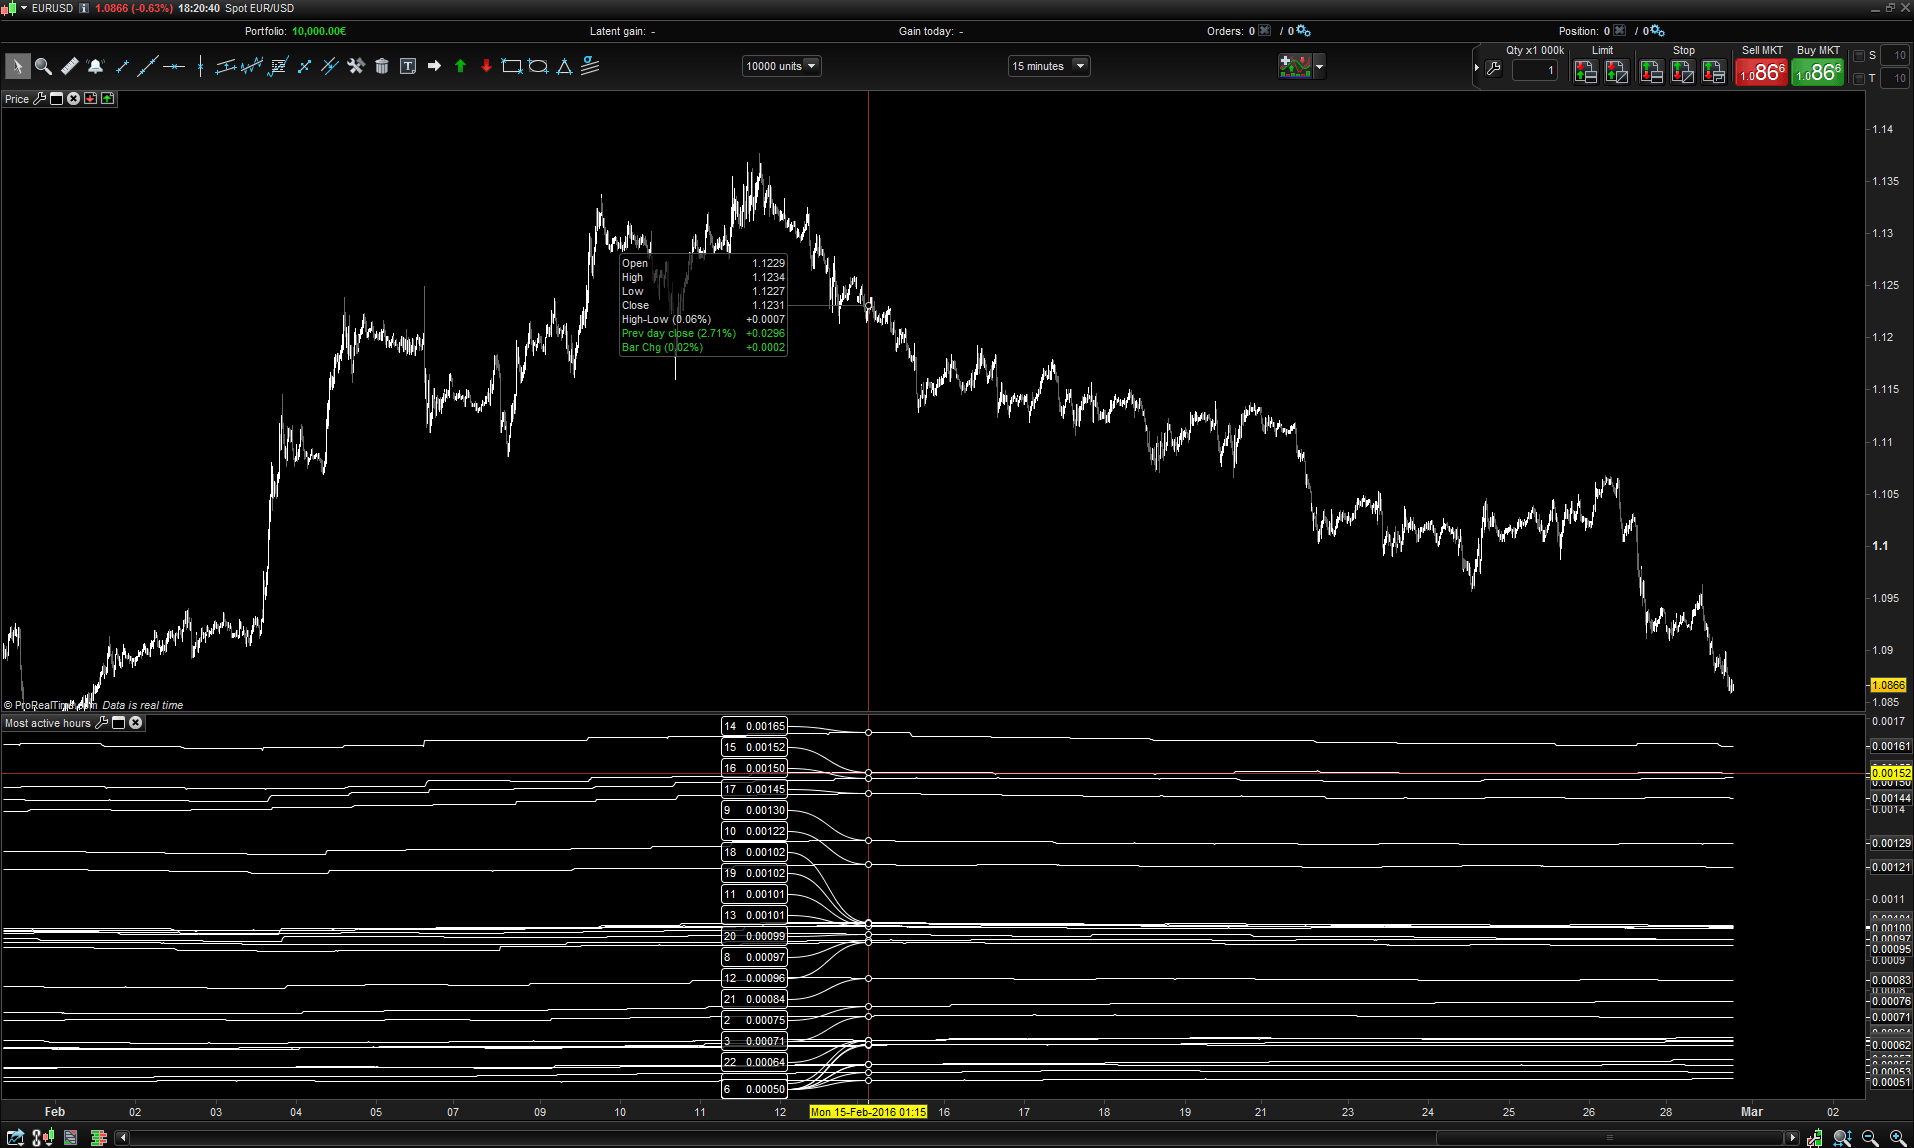Select the triangle drawing tool
The height and width of the screenshot is (1148, 1914).
[564, 66]
